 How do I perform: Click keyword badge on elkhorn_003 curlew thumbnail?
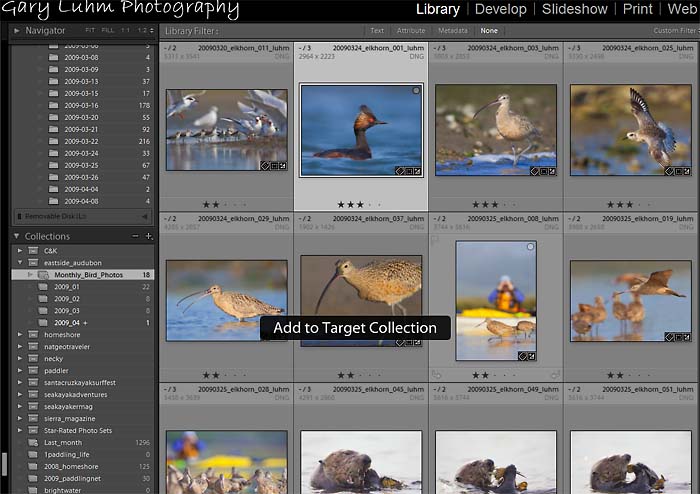click(535, 171)
